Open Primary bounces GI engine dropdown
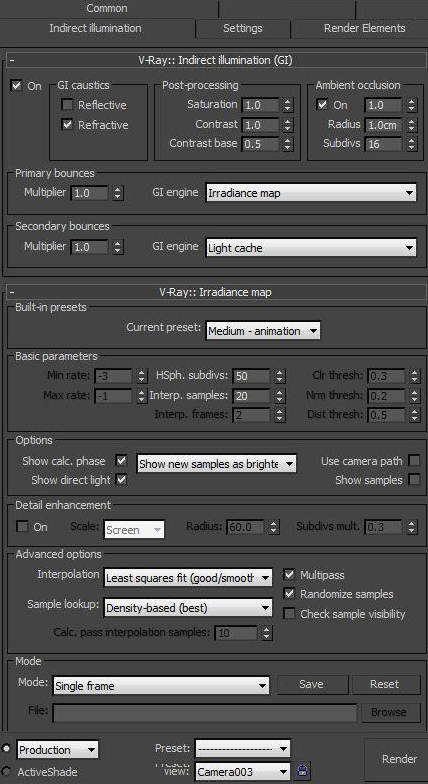Image resolution: width=428 pixels, height=784 pixels. click(311, 192)
